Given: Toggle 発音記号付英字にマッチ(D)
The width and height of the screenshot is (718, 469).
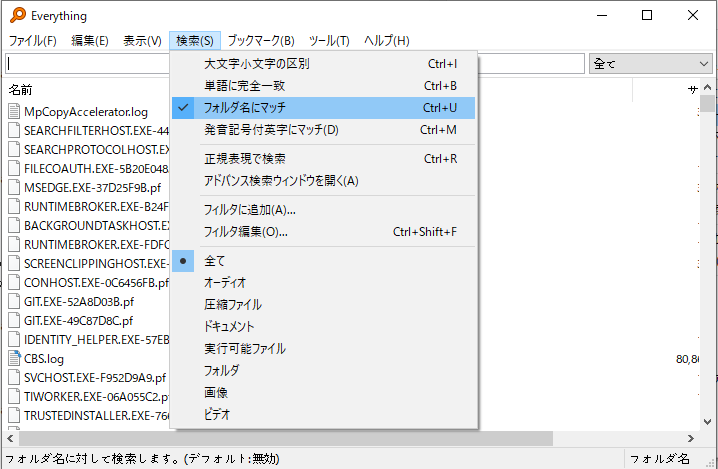Looking at the screenshot, I should pyautogui.click(x=323, y=130).
